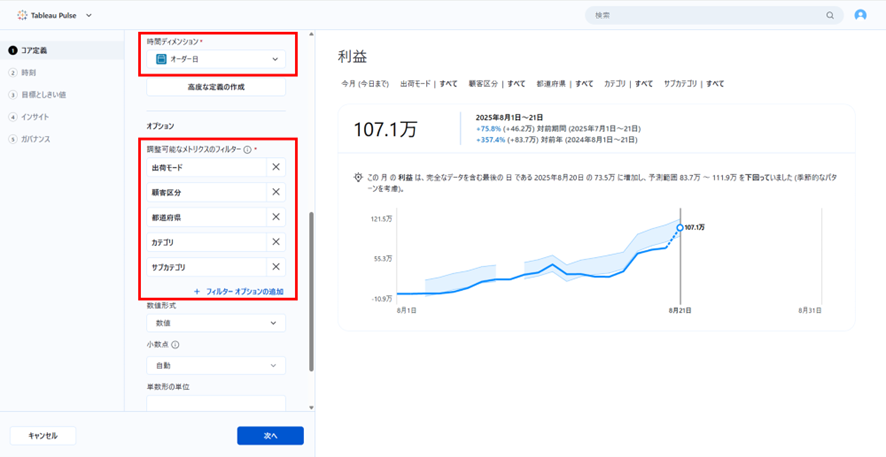Image resolution: width=886 pixels, height=457 pixels.
Task: Remove the カテゴリ filter with X
Action: click(276, 242)
